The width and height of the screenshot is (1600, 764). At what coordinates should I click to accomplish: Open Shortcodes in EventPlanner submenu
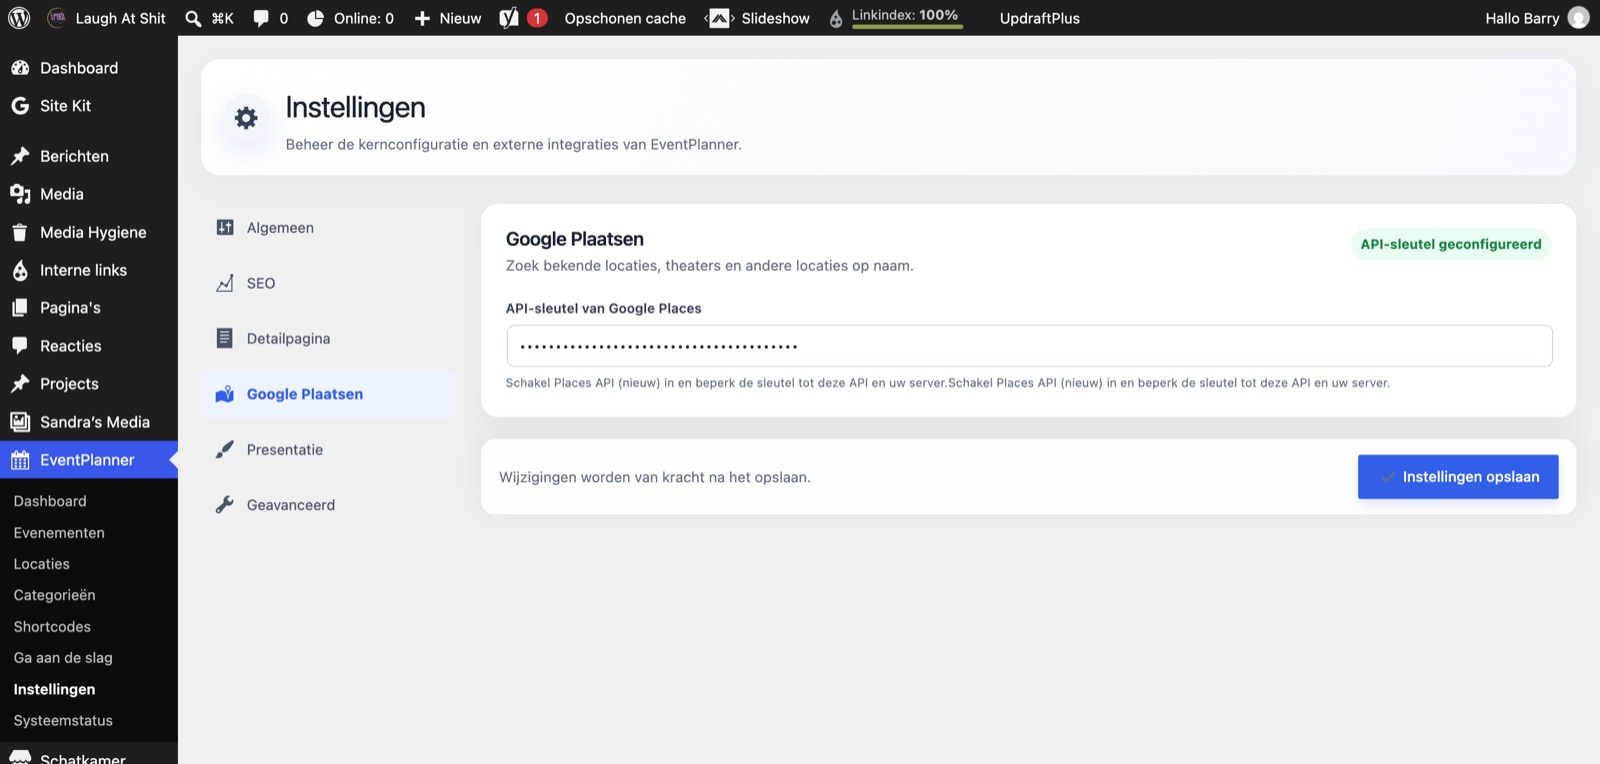pos(52,627)
